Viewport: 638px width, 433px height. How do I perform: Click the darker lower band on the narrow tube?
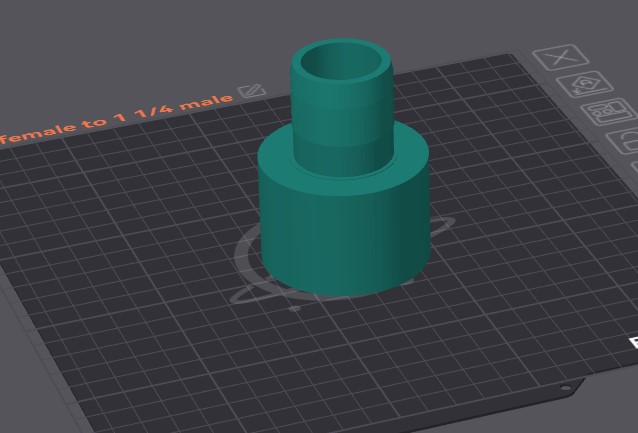tap(343, 159)
